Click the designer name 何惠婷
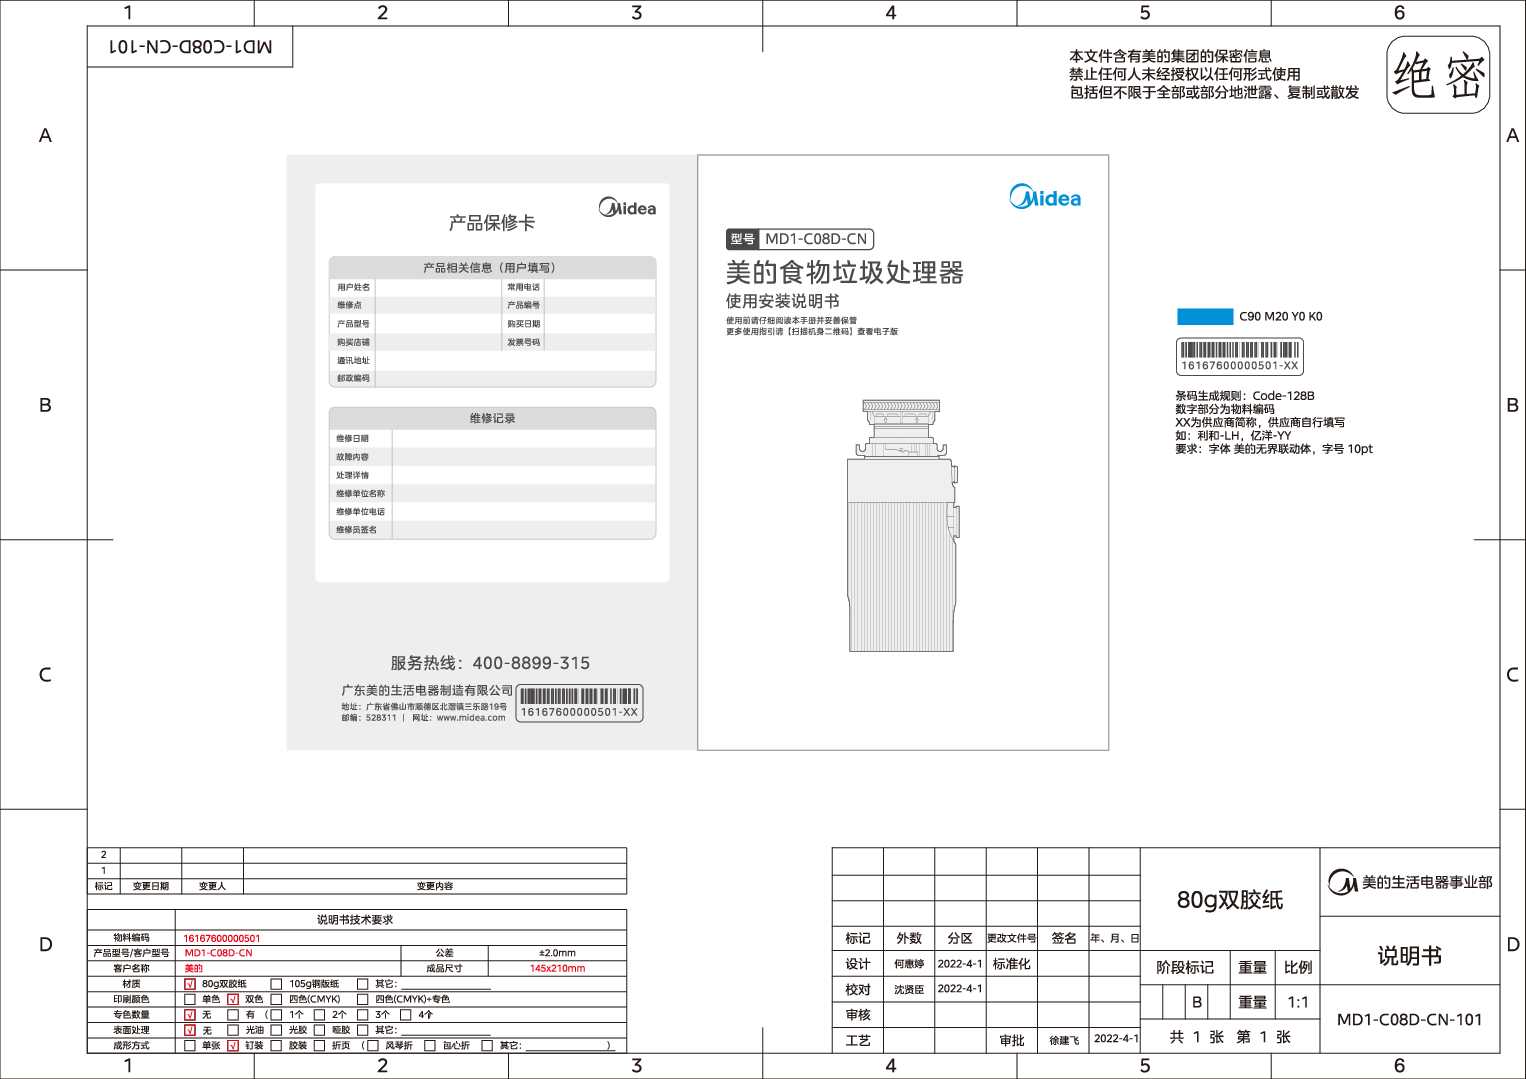 tap(909, 964)
